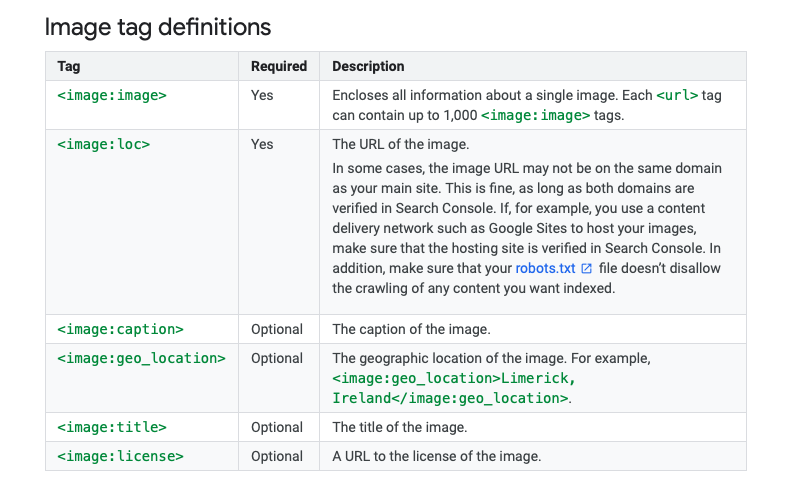Click the Required column header
The width and height of the screenshot is (789, 499).
[279, 66]
